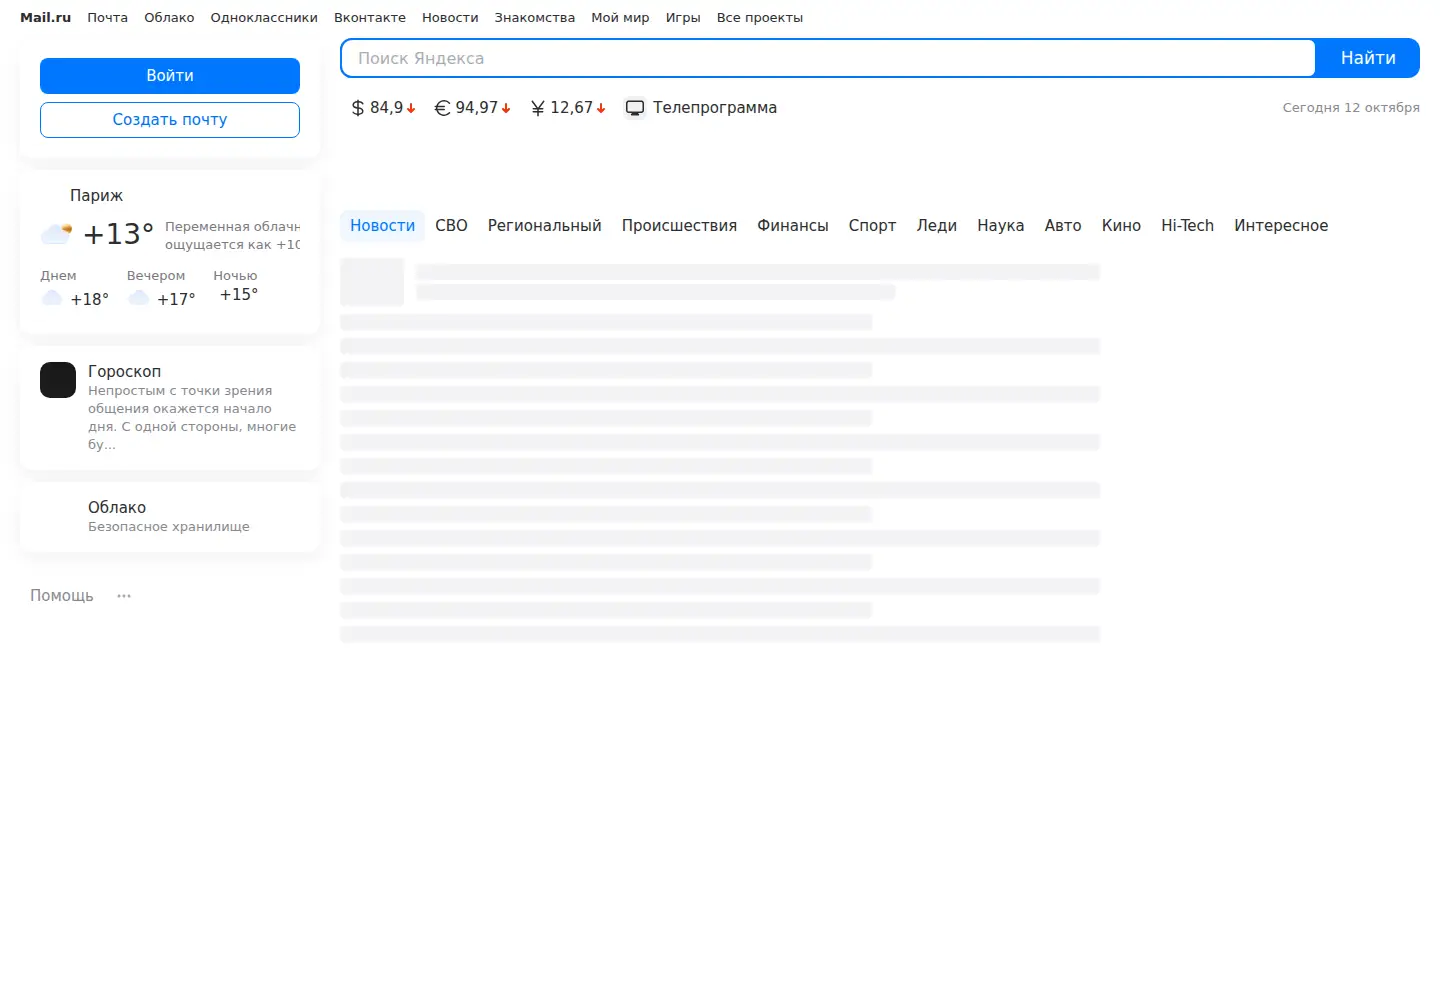Switch to the Спорт tab
This screenshot has height=1000, width=1440.
point(872,226)
